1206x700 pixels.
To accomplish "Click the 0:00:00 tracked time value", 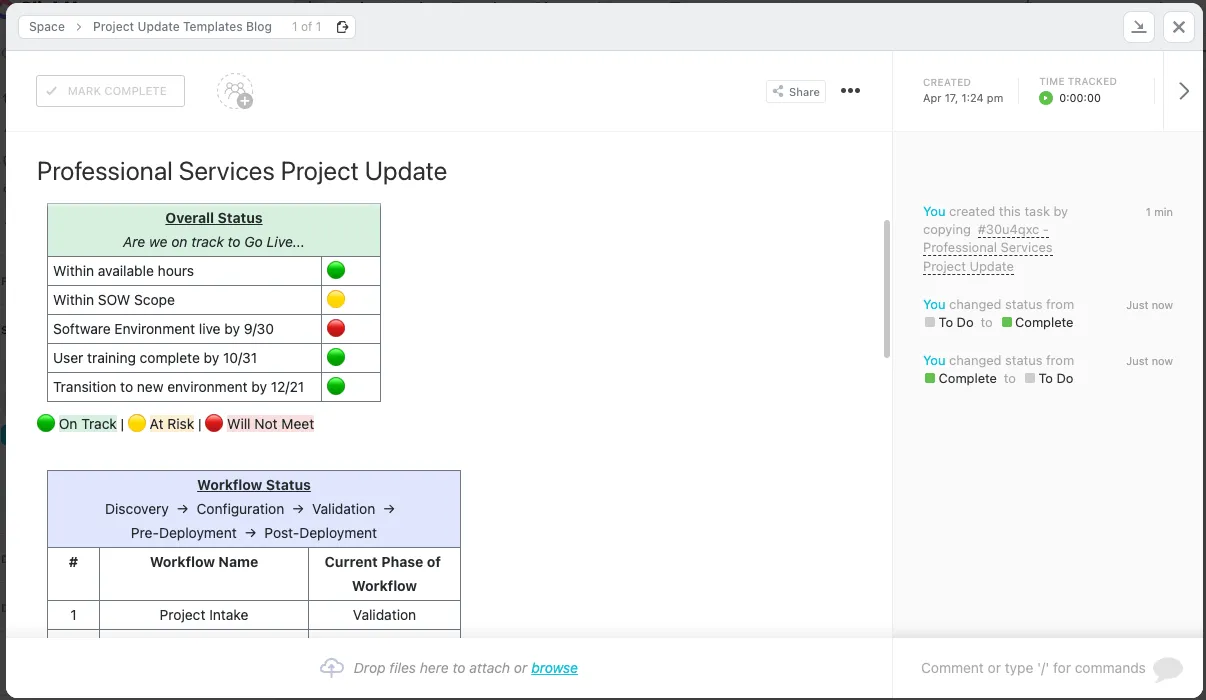I will (1080, 98).
